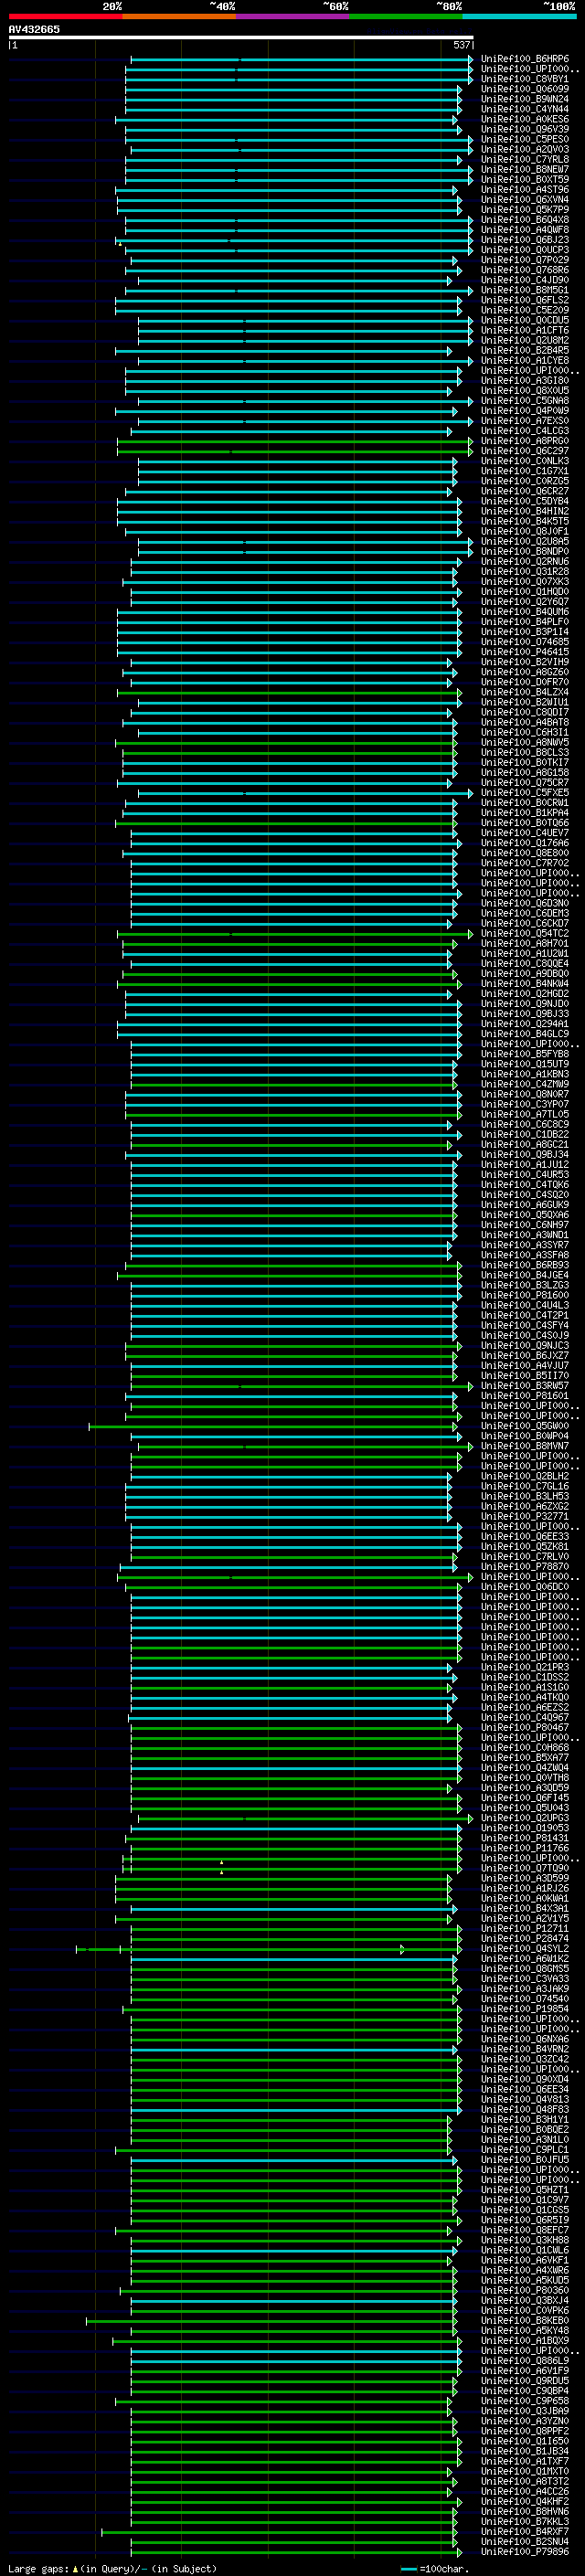This screenshot has height=2576, width=585.
Task: View hit UniRef100_Q3BXJ4
Action: coord(525,2300)
